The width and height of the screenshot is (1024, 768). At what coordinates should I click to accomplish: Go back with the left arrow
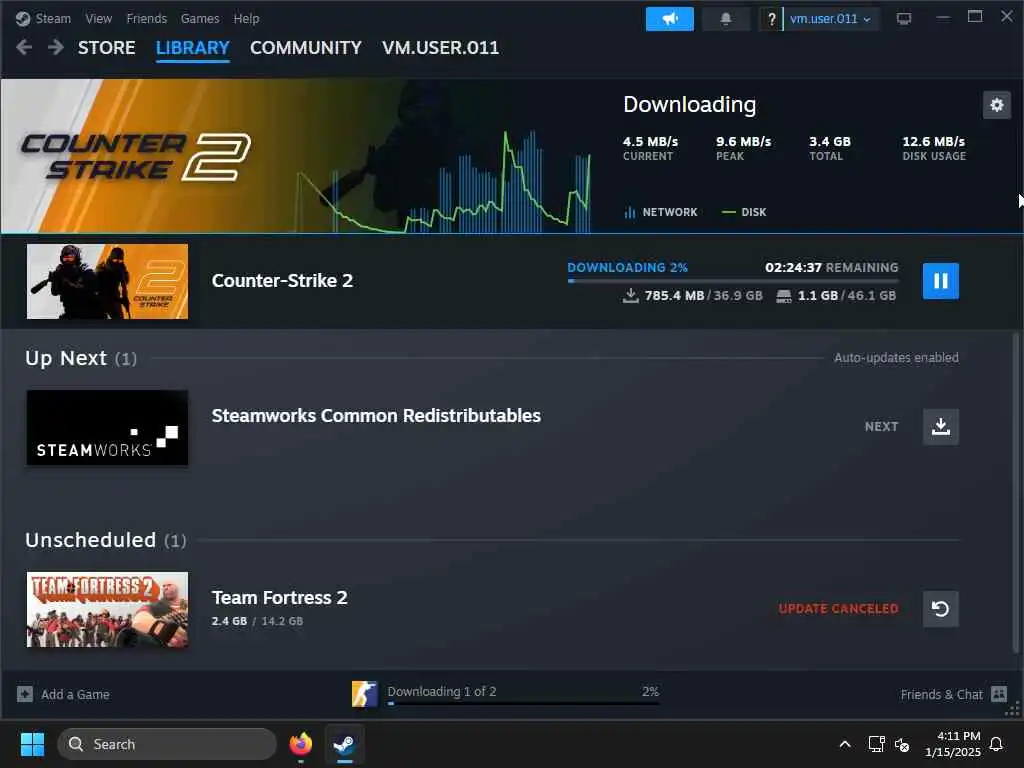(x=24, y=48)
